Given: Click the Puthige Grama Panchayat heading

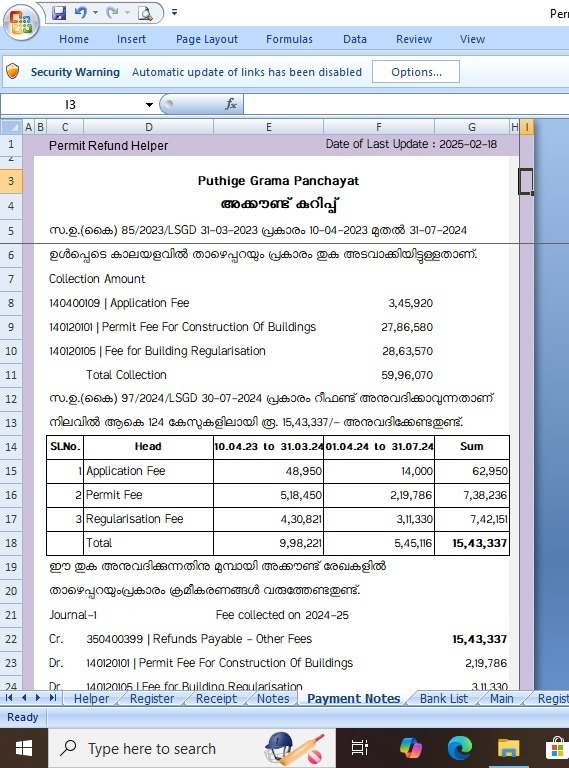Looking at the screenshot, I should (x=278, y=181).
